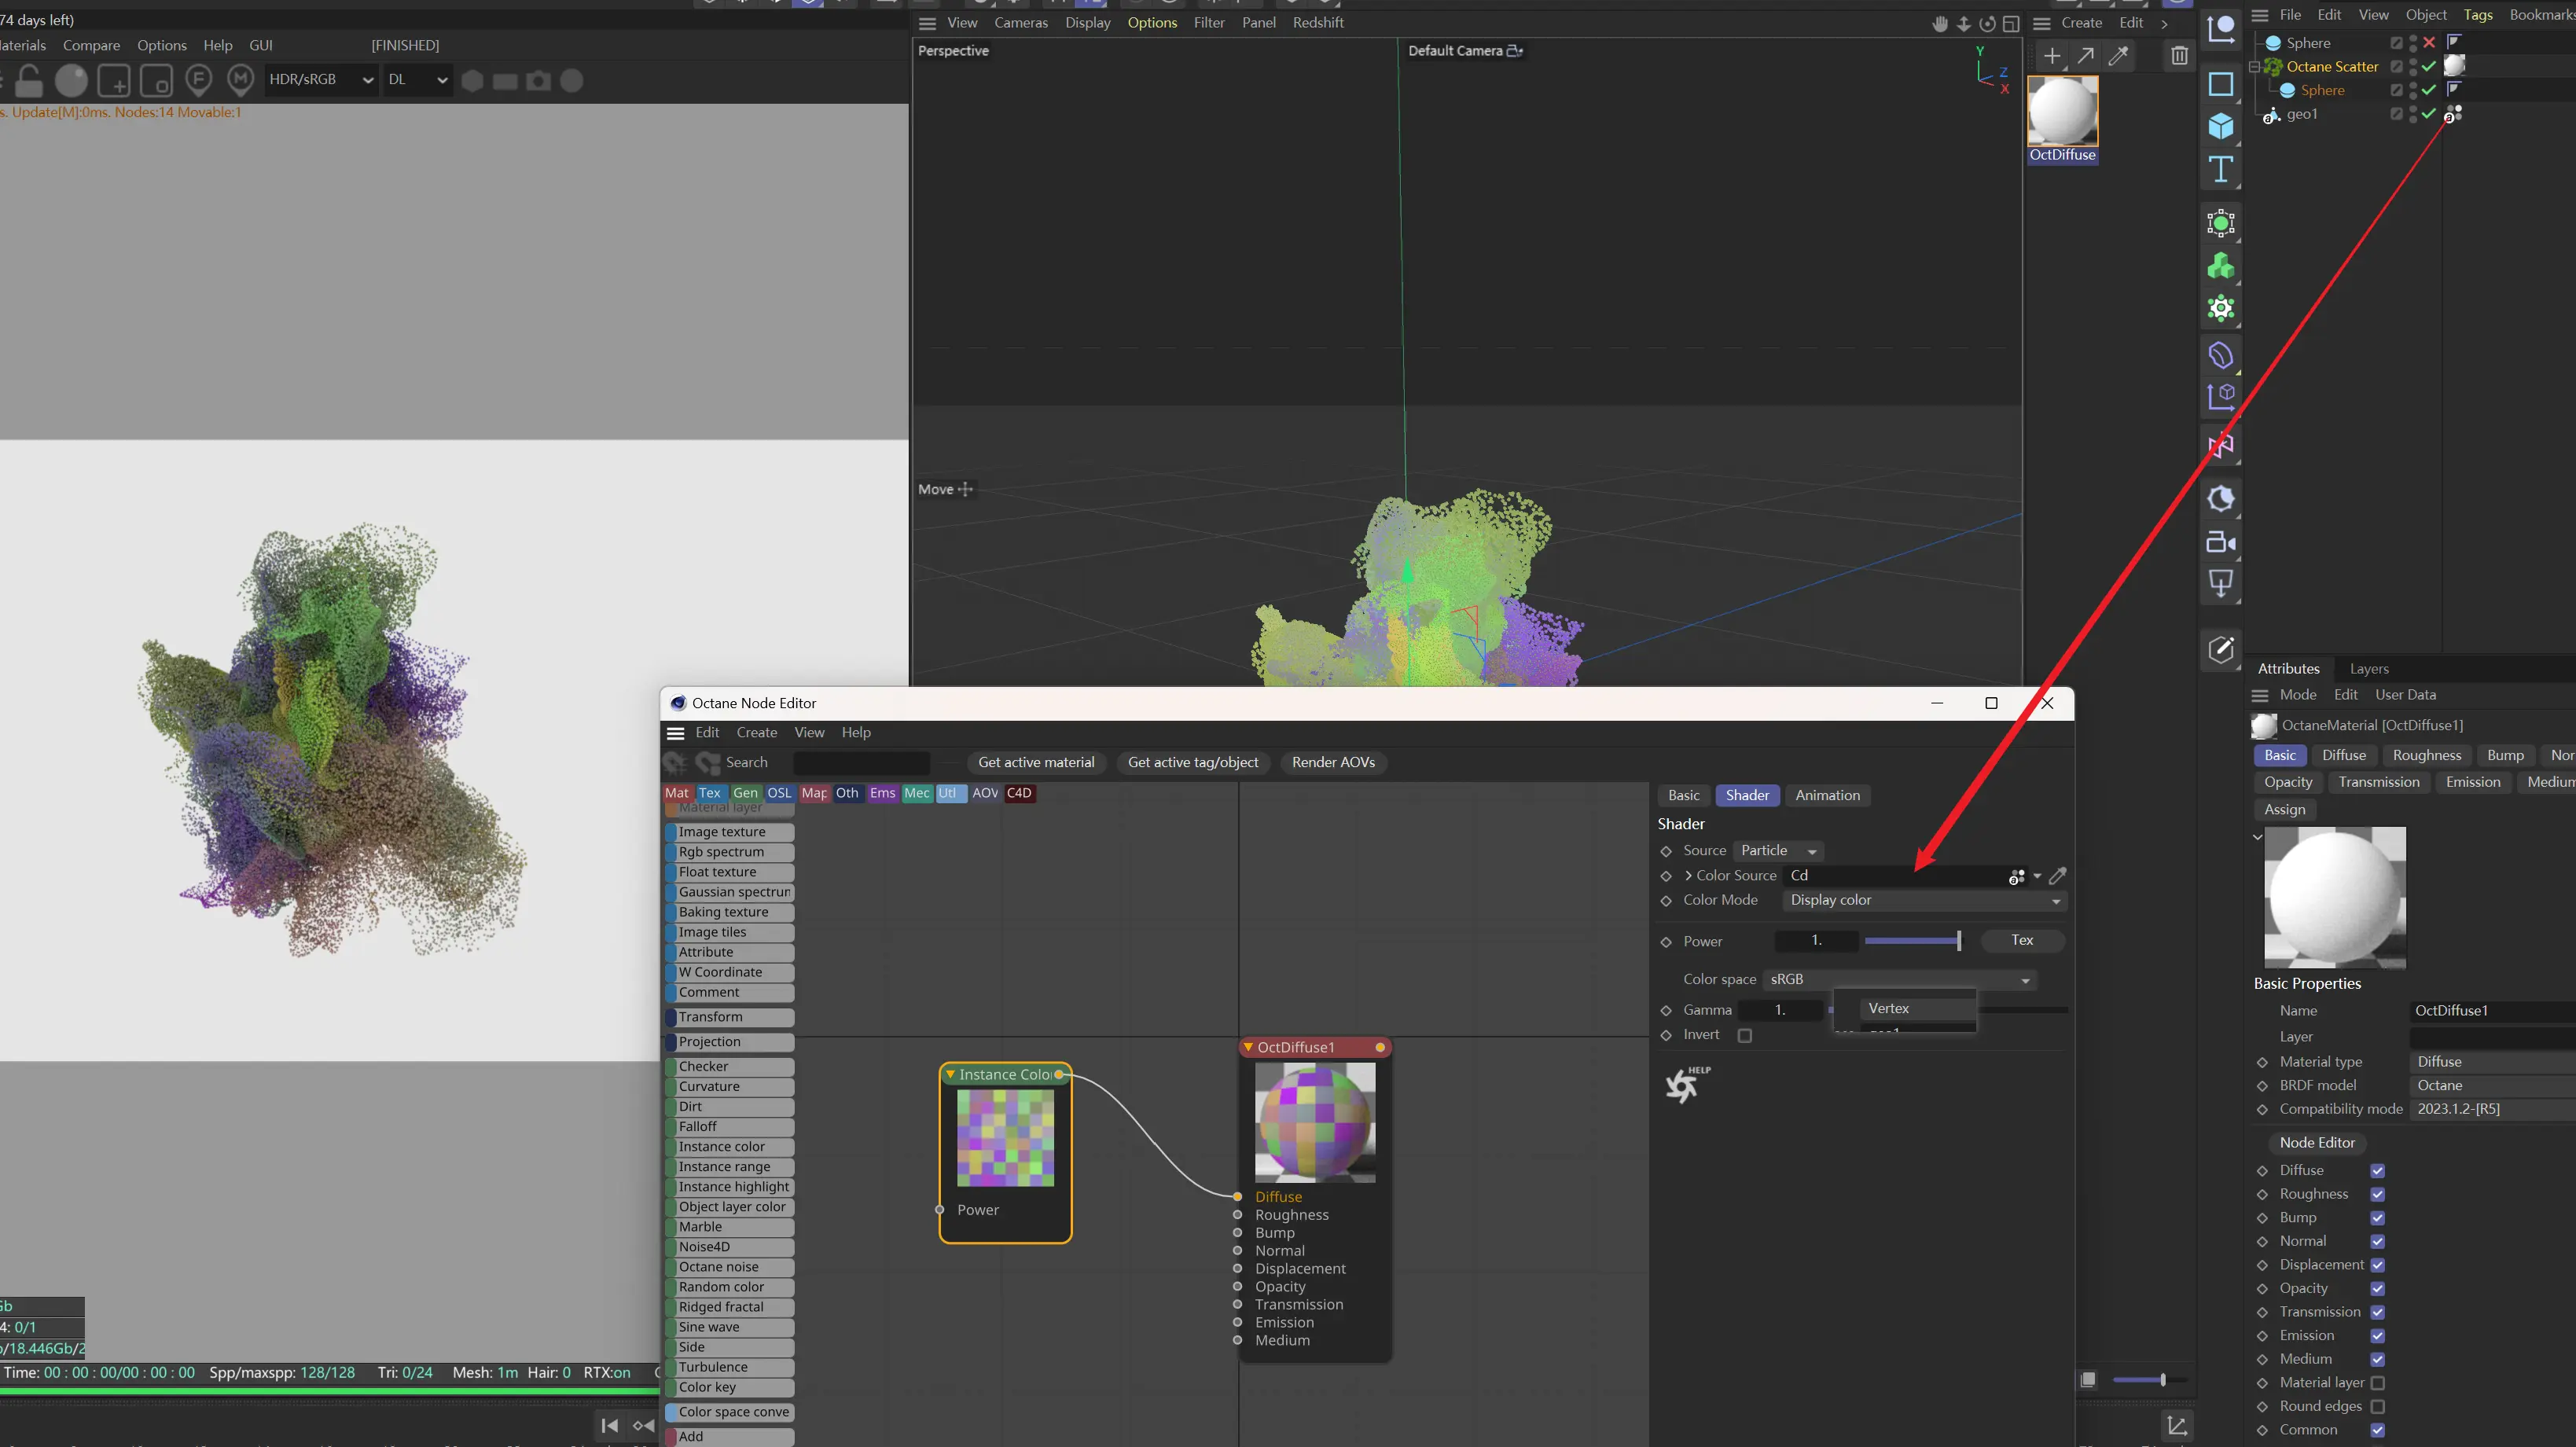2576x1447 pixels.
Task: Toggle the Displacement node editor checkbox
Action: tap(2378, 1265)
